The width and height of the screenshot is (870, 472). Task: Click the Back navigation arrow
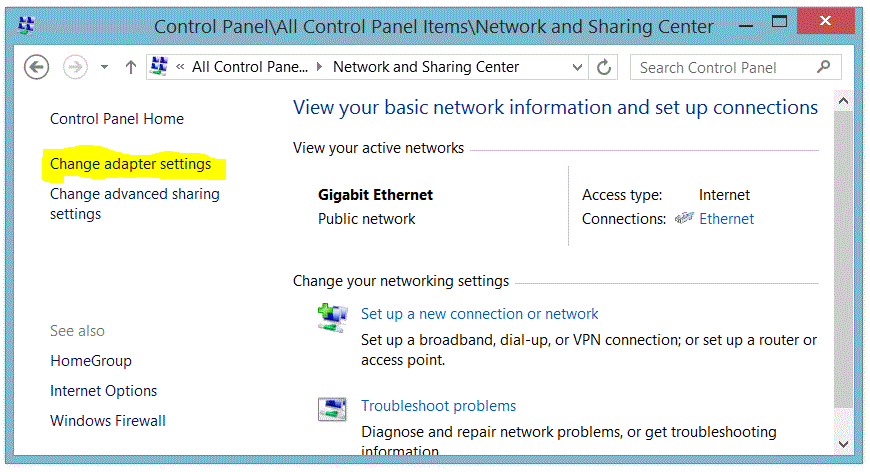37,67
